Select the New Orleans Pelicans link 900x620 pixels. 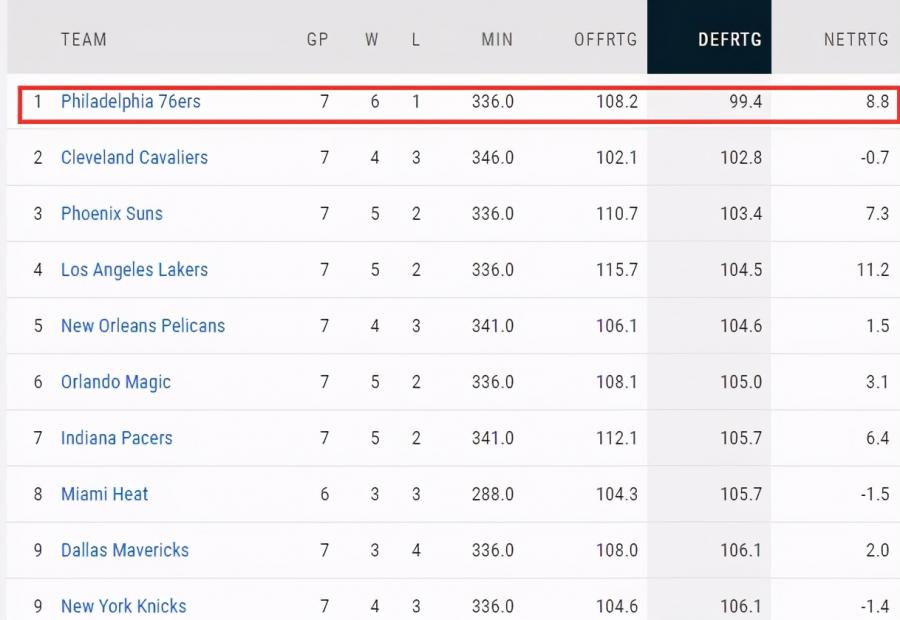143,325
